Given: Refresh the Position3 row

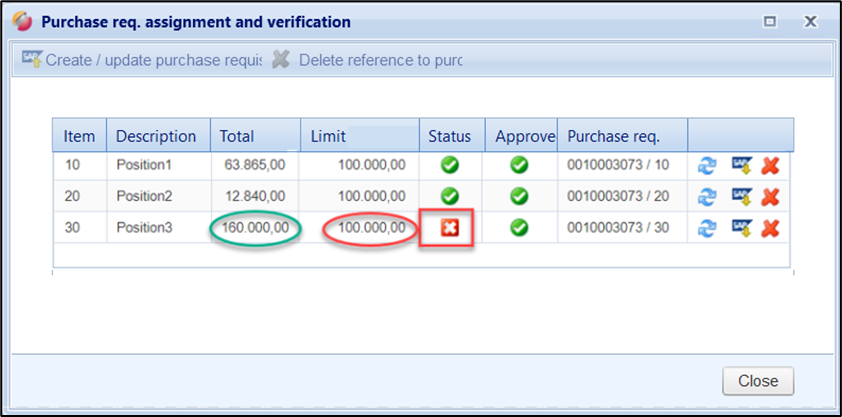Looking at the screenshot, I should (707, 228).
